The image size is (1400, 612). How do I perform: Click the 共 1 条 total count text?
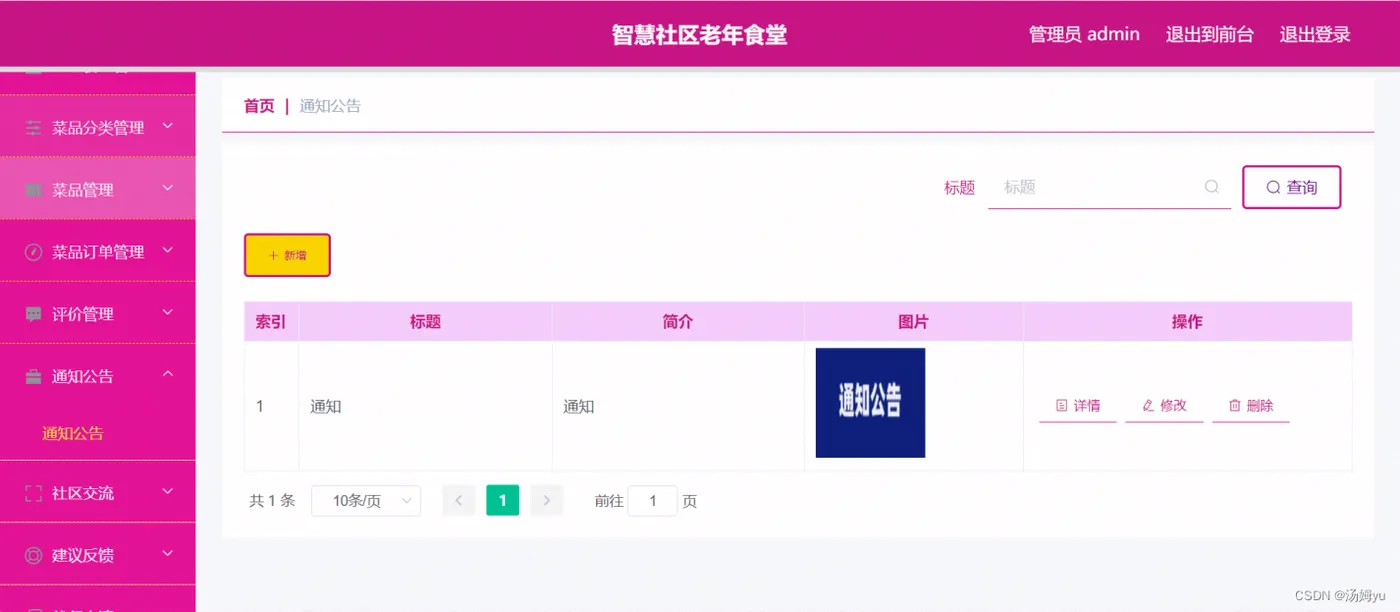pos(272,501)
